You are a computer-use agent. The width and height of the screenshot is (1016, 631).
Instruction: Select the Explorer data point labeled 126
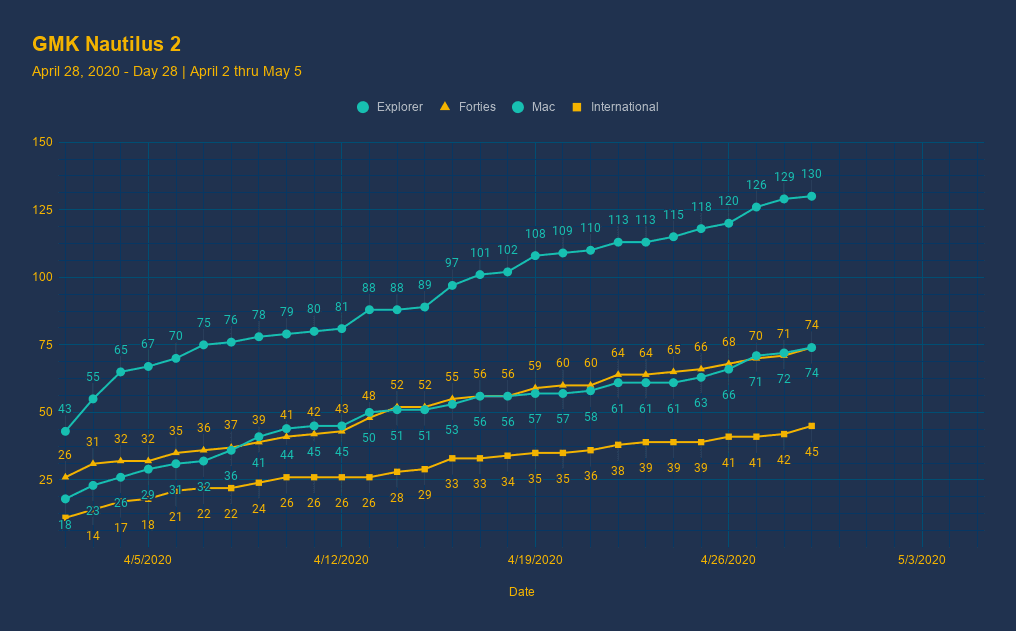[x=756, y=207]
